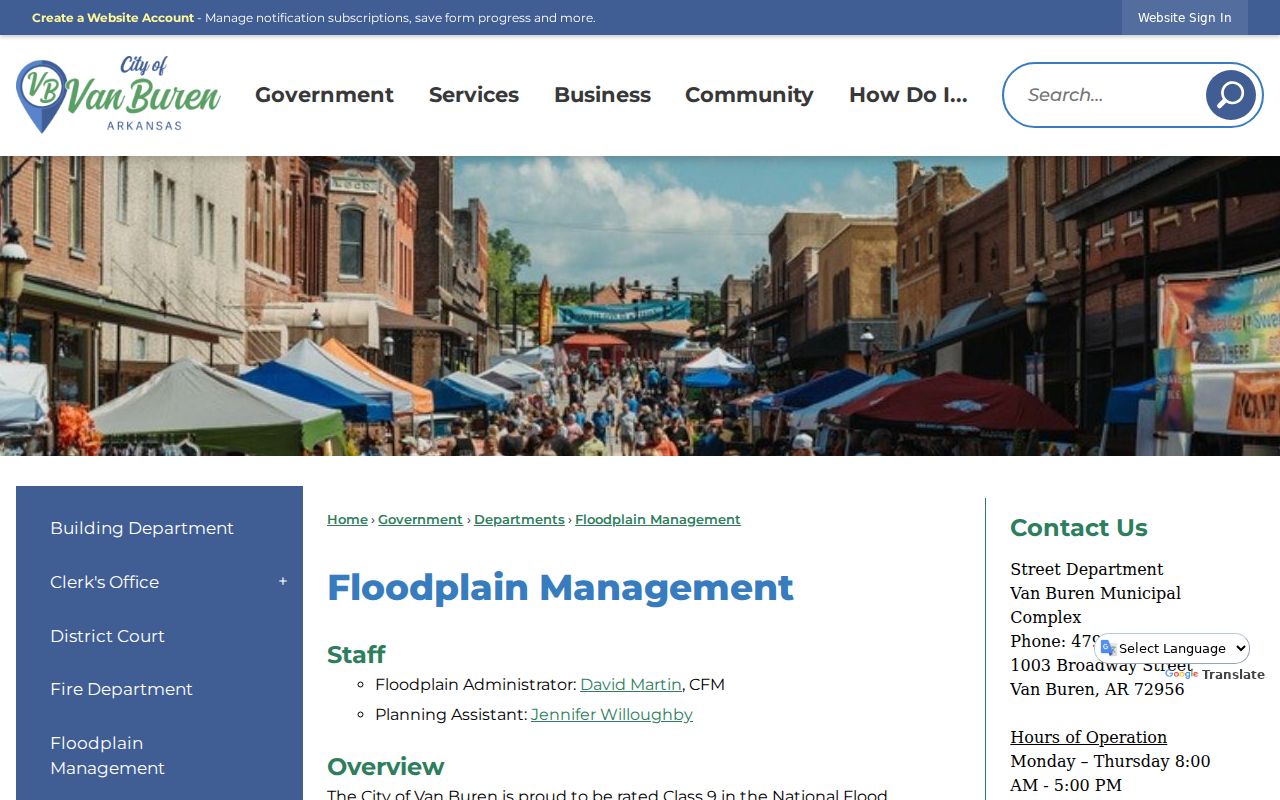
Task: Click the Overview section heading
Action: click(x=385, y=767)
